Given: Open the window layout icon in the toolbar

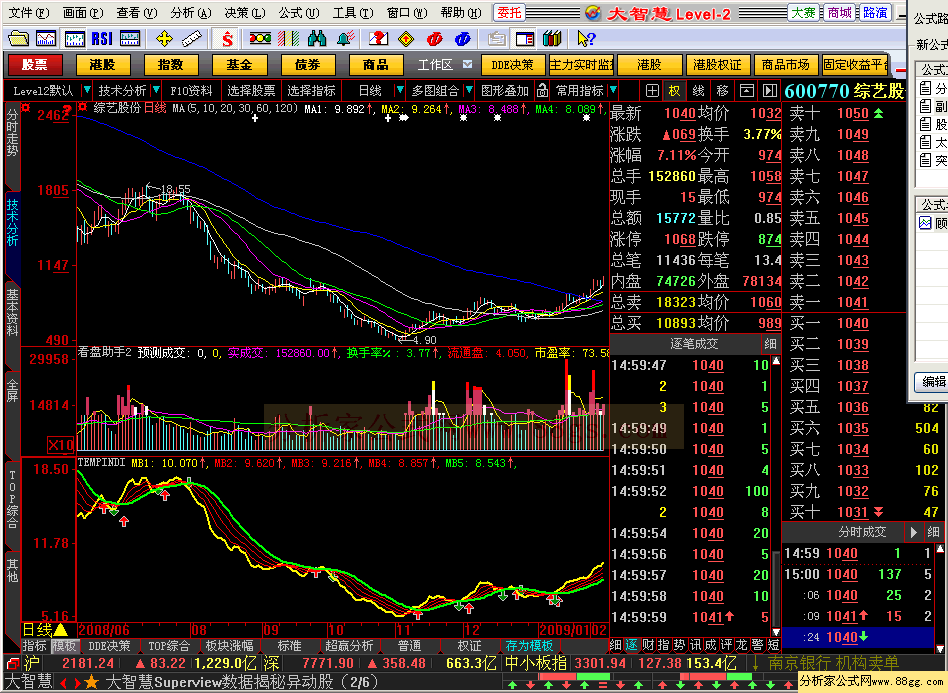Looking at the screenshot, I should [x=525, y=39].
